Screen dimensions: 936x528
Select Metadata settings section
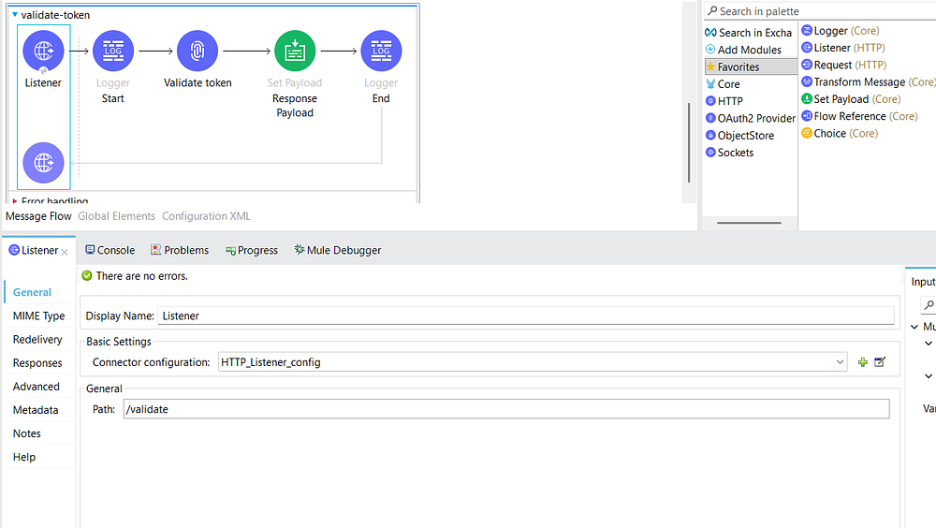pyautogui.click(x=35, y=410)
